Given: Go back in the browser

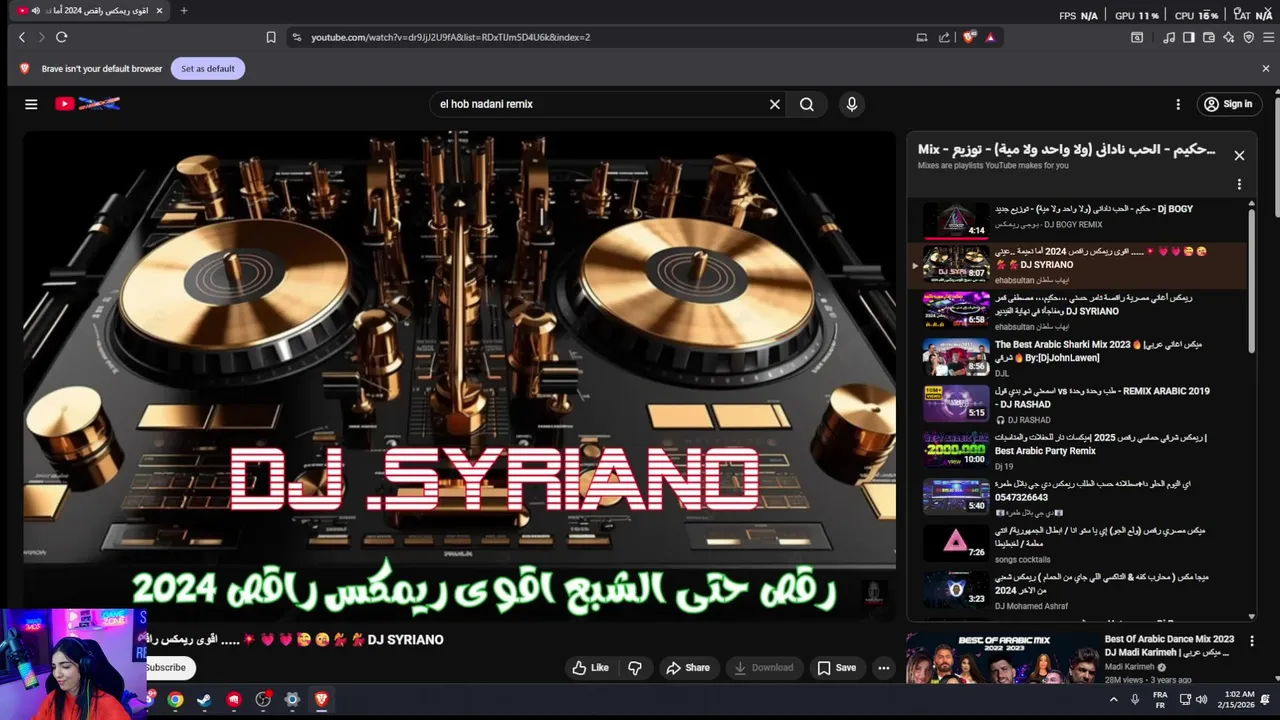Looking at the screenshot, I should click(22, 37).
